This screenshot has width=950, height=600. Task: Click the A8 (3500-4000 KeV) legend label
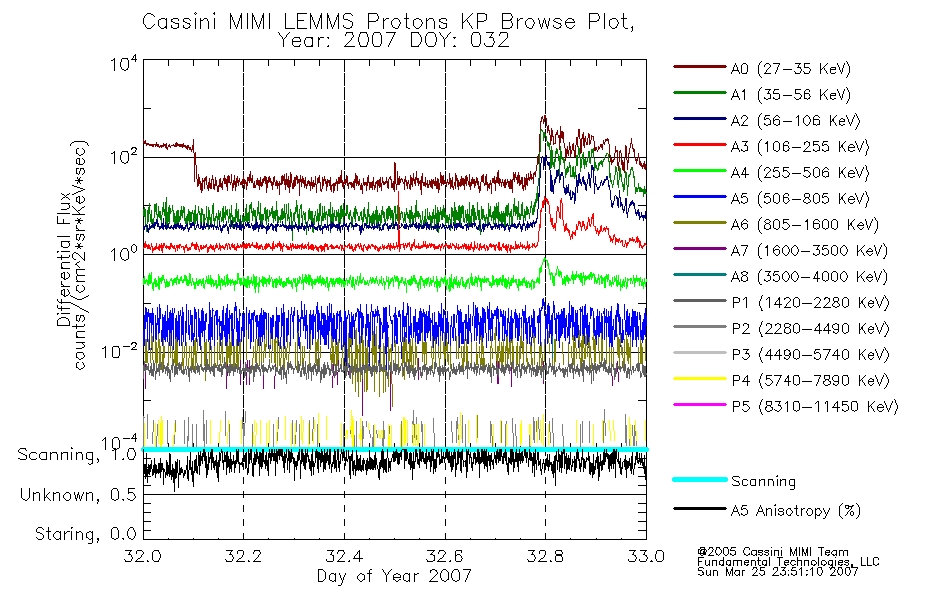(x=809, y=277)
